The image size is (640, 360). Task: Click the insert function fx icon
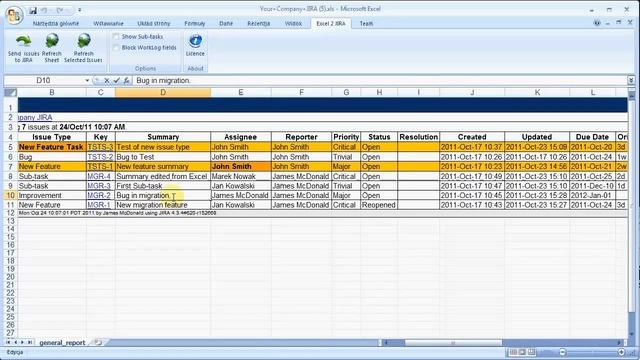click(x=127, y=81)
